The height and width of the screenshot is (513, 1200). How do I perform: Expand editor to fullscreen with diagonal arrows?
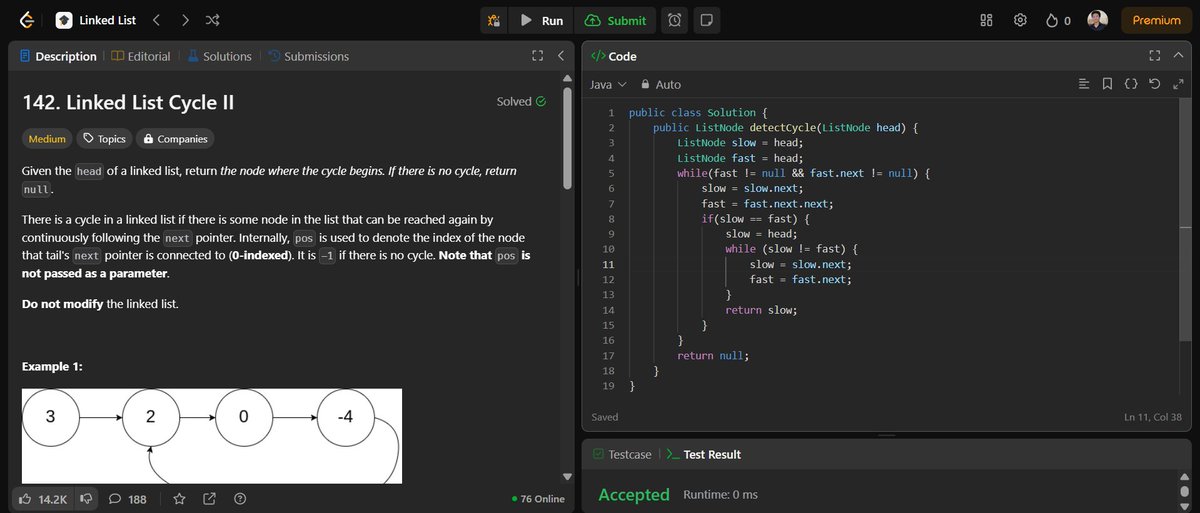coord(1178,85)
